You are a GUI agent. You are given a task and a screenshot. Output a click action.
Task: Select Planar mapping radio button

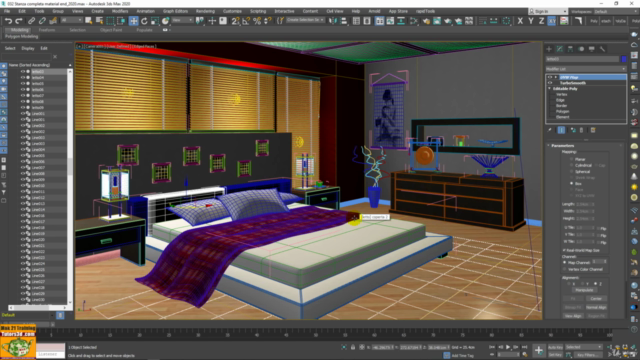tap(571, 159)
